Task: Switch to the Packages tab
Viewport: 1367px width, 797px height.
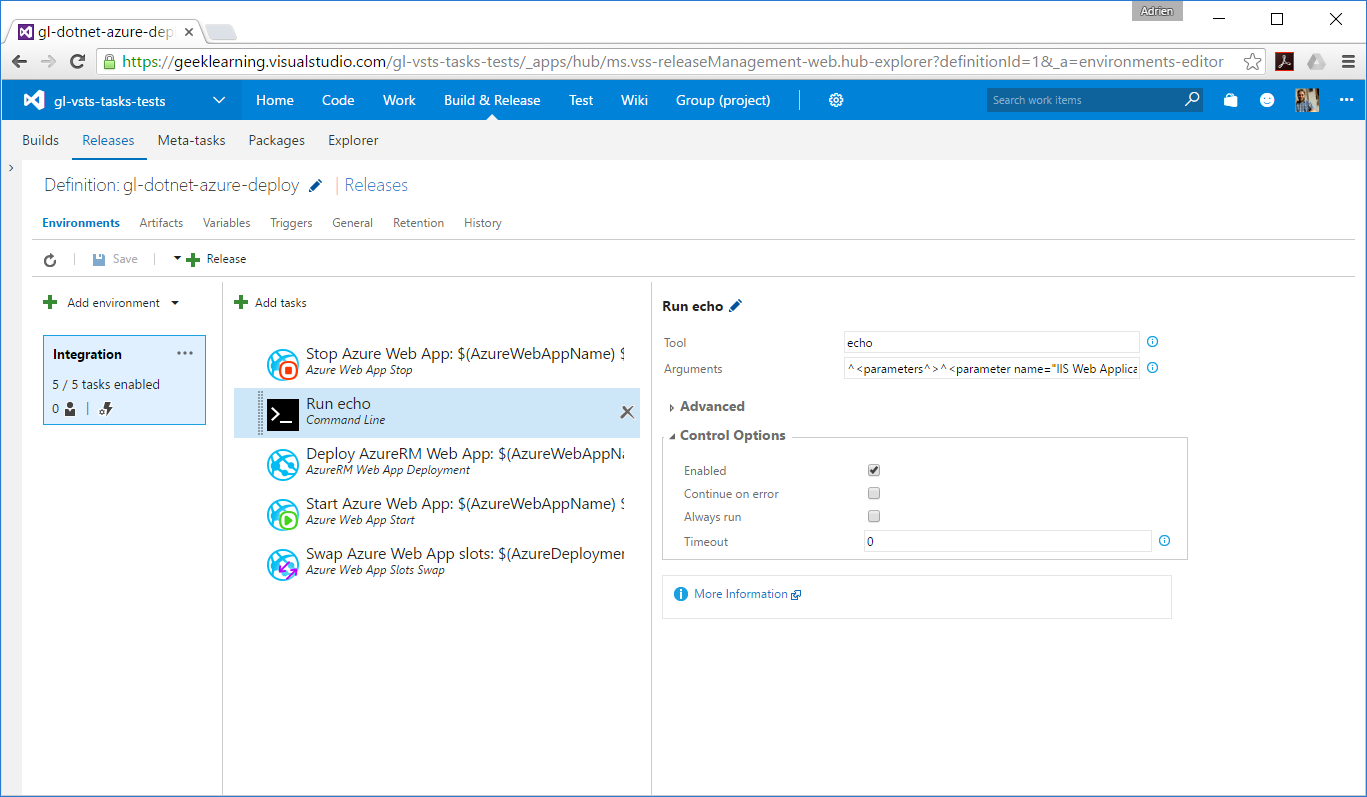Action: click(277, 140)
